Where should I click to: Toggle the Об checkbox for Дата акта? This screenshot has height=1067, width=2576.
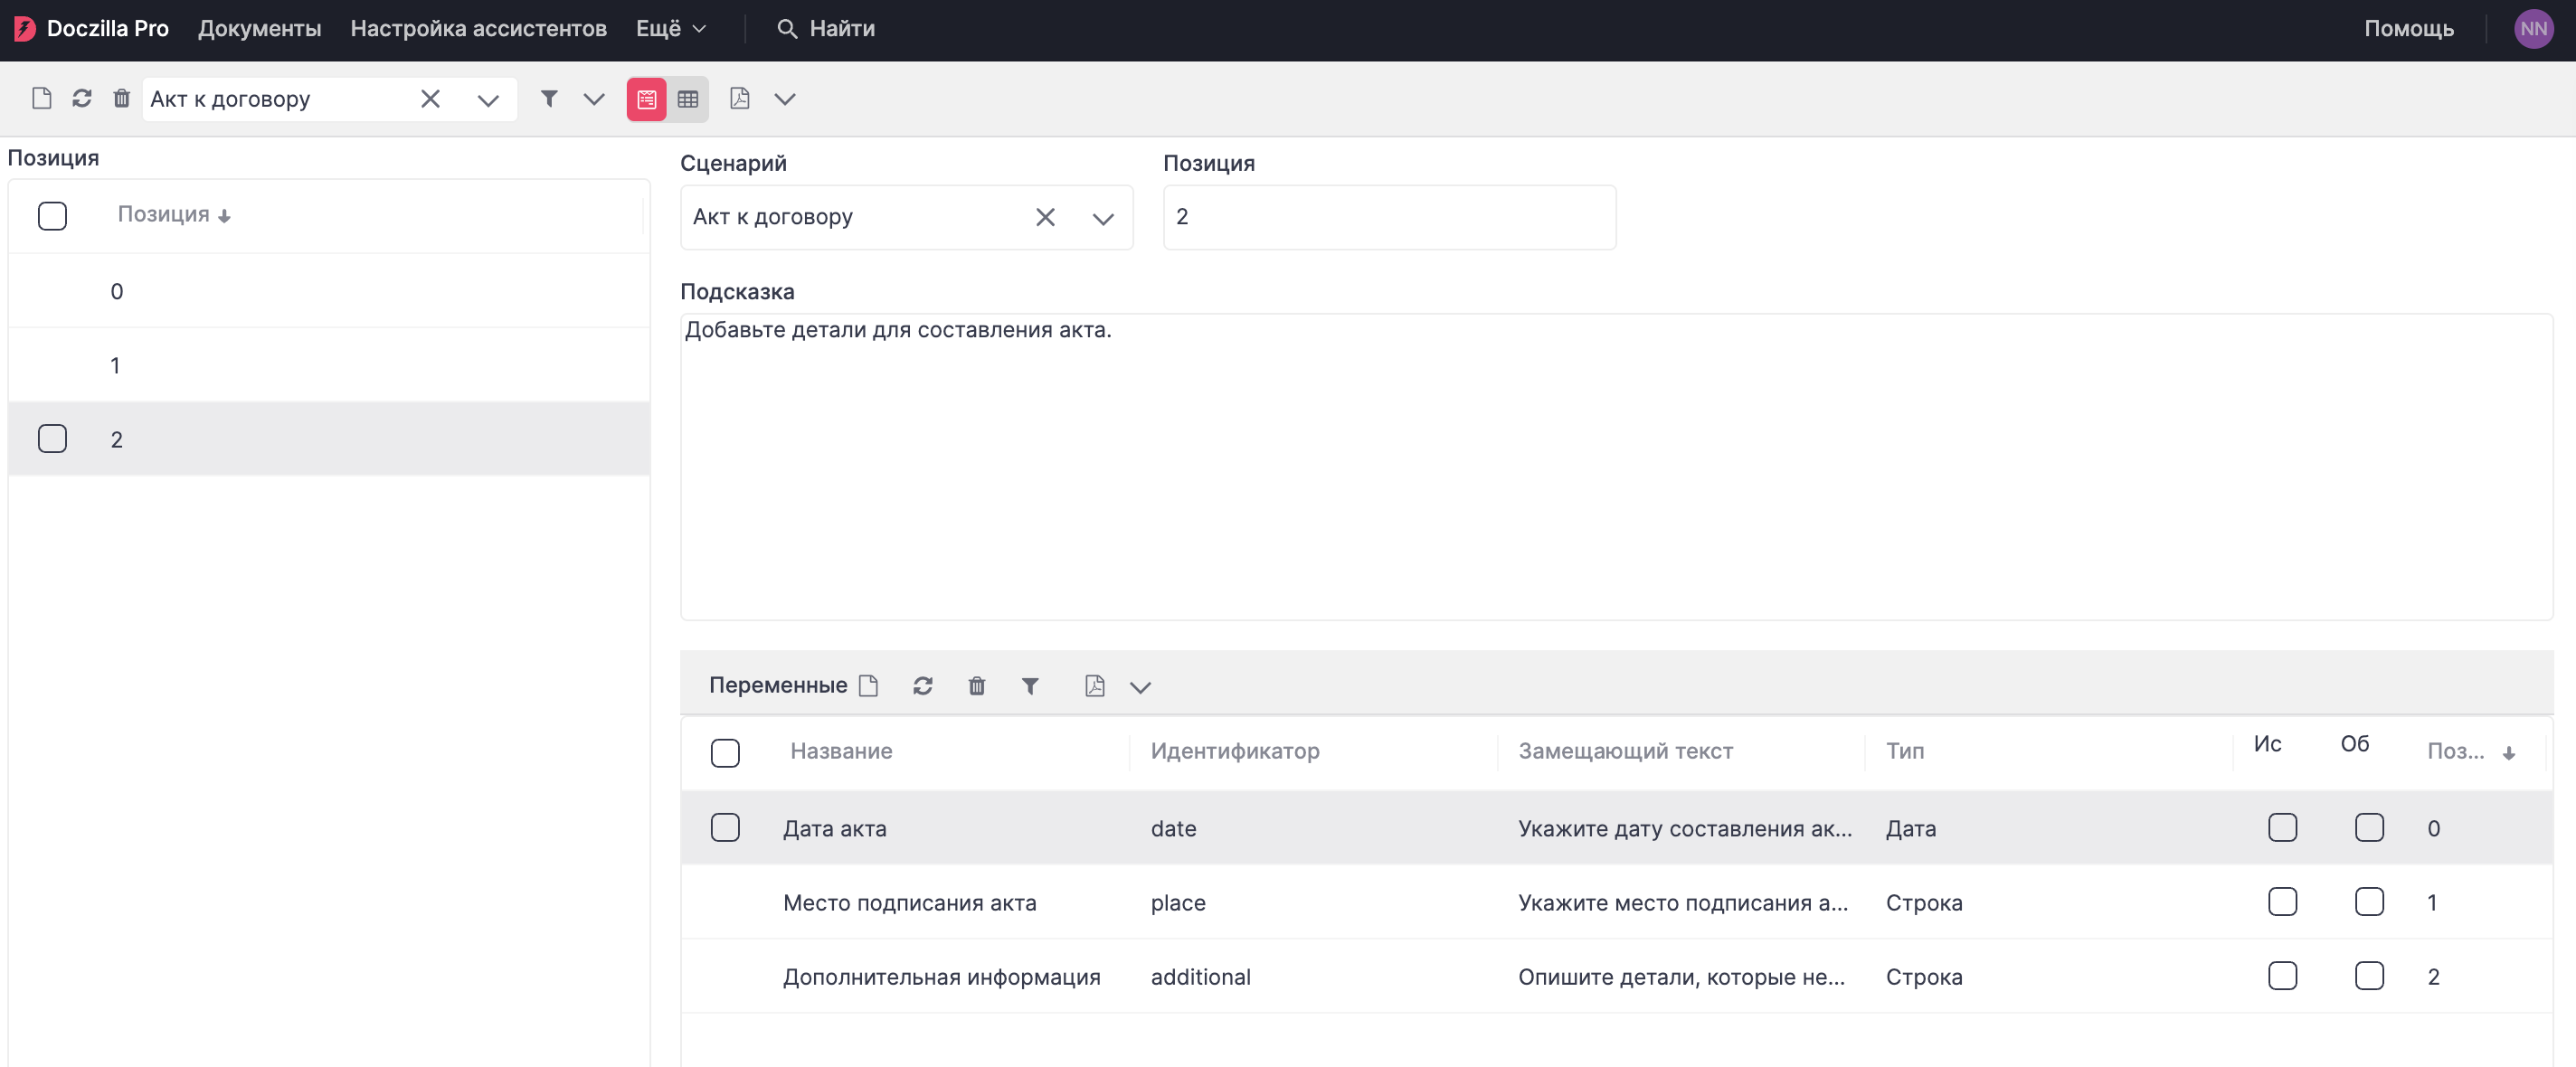click(x=2369, y=827)
